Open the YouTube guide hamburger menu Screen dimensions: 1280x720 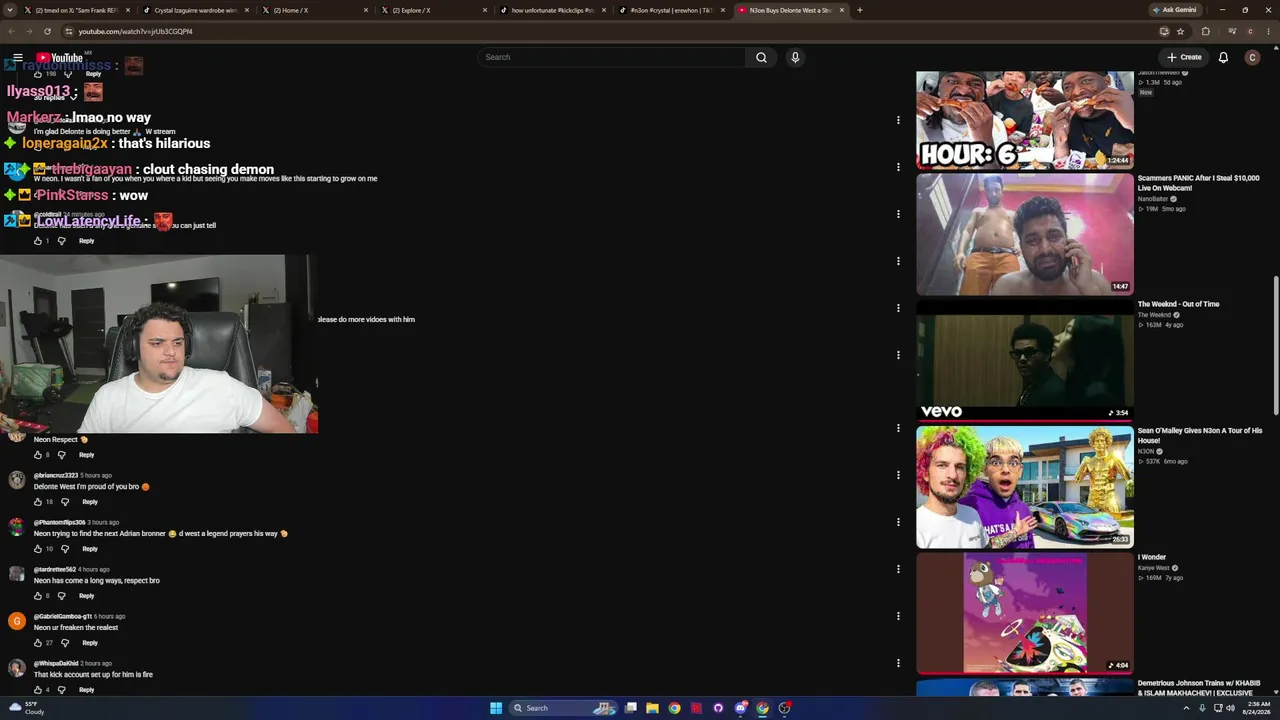tap(17, 58)
